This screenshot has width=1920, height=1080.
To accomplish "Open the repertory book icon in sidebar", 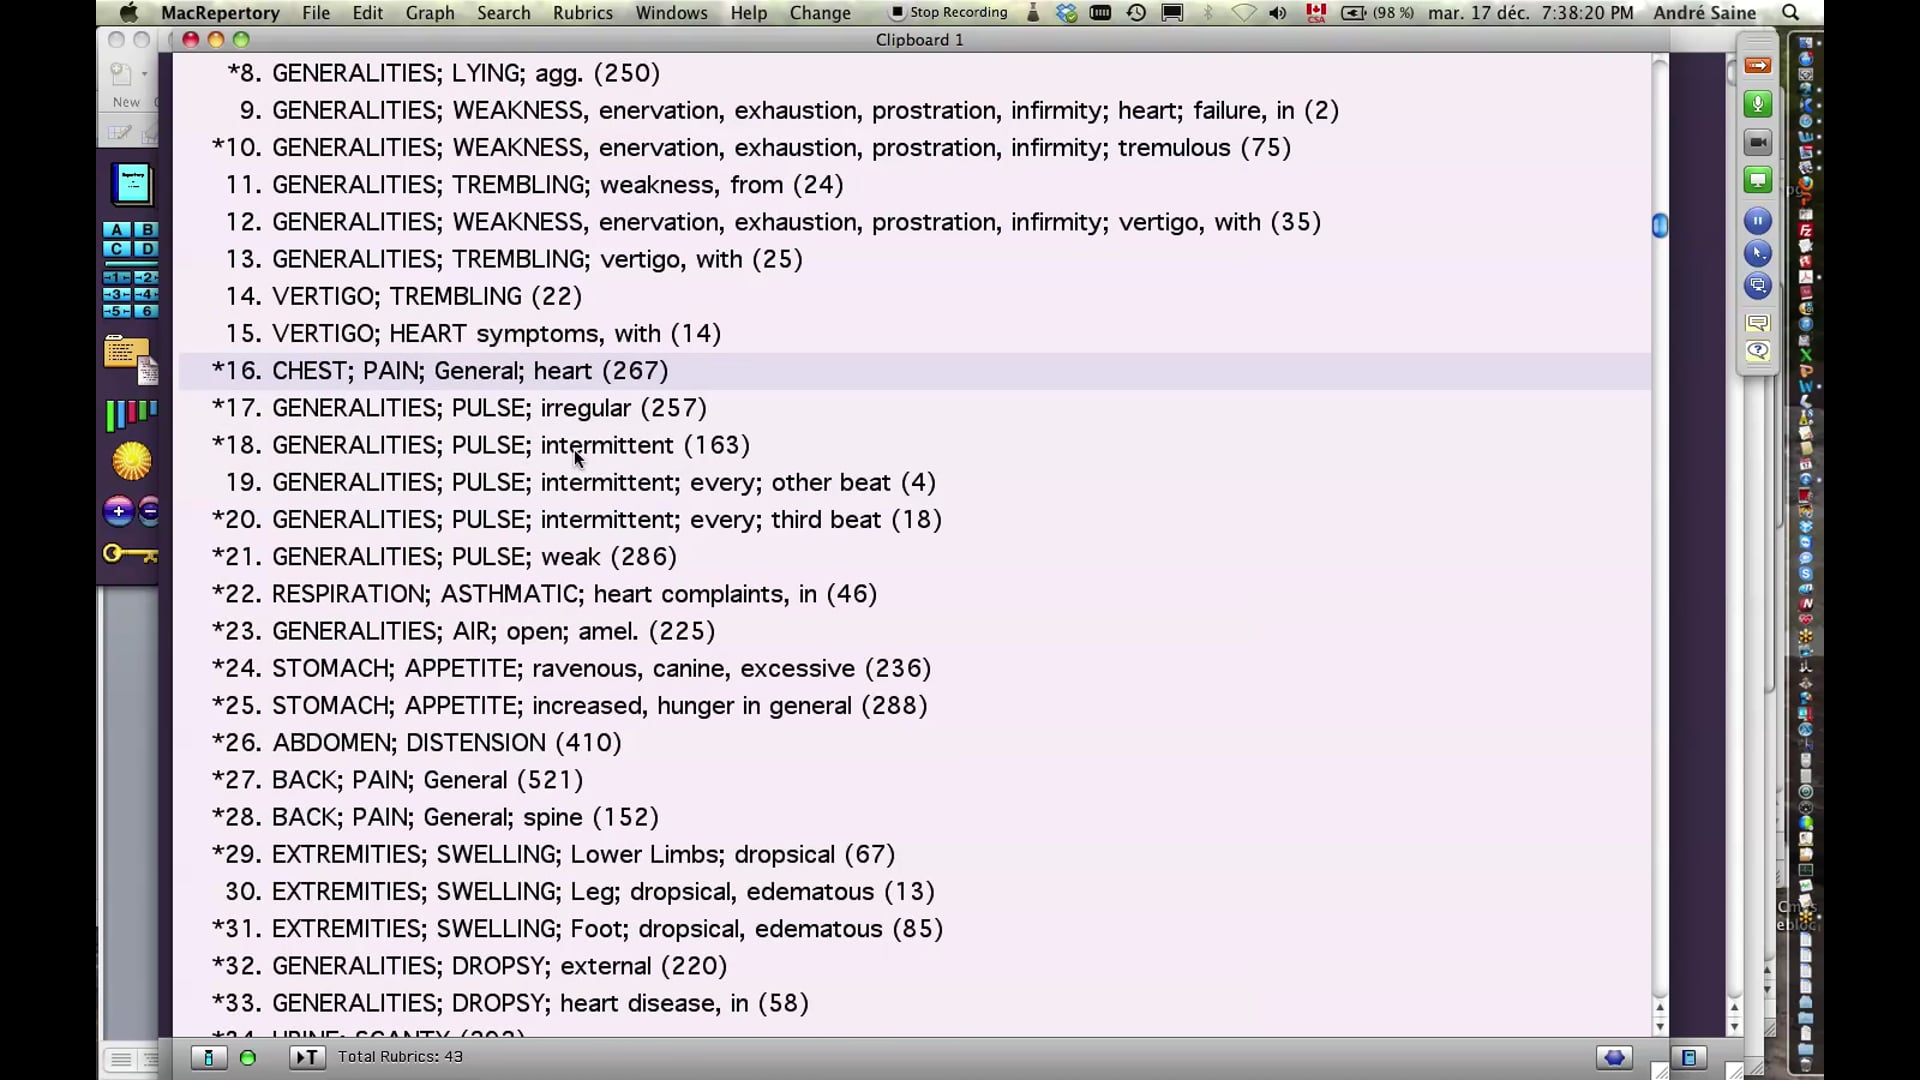I will 131,184.
